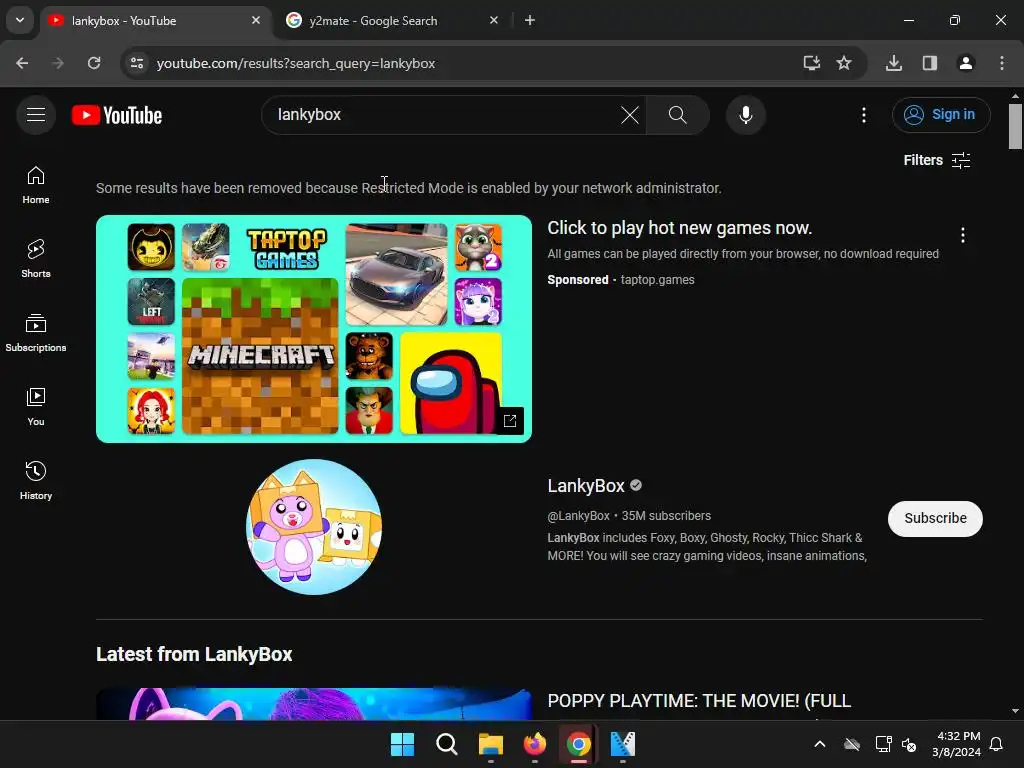Open a new browser tab

point(530,20)
